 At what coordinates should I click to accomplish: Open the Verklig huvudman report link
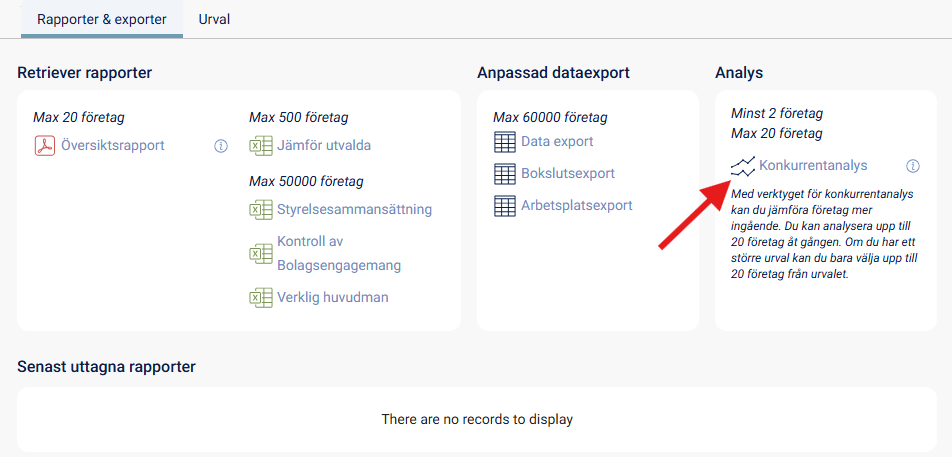point(332,298)
